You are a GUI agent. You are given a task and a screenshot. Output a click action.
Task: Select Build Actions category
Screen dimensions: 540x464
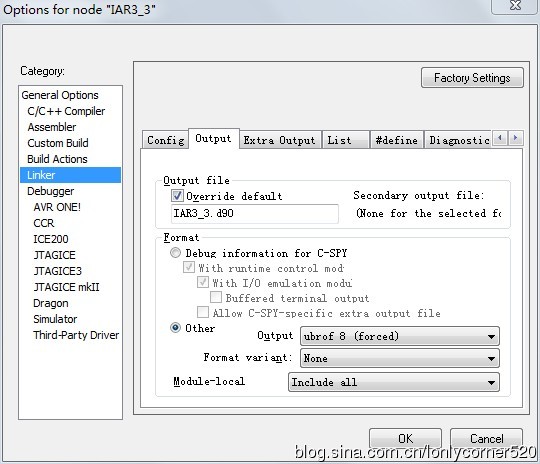[x=57, y=159]
